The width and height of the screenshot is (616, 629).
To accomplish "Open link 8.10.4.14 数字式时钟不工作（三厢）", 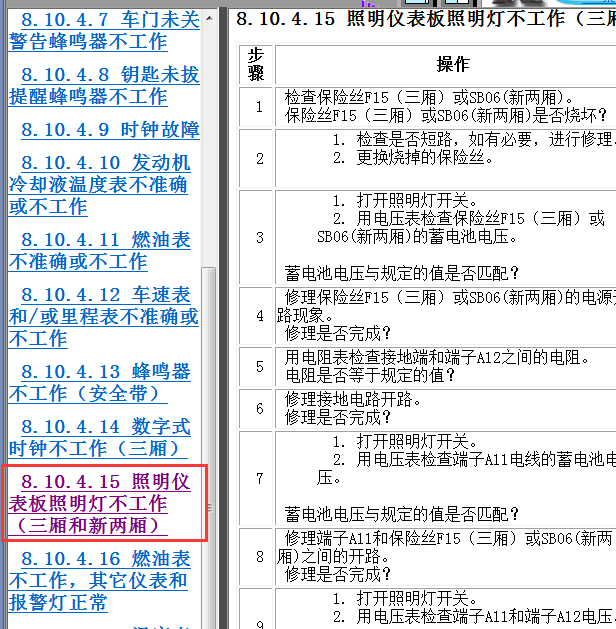I will tap(99, 437).
